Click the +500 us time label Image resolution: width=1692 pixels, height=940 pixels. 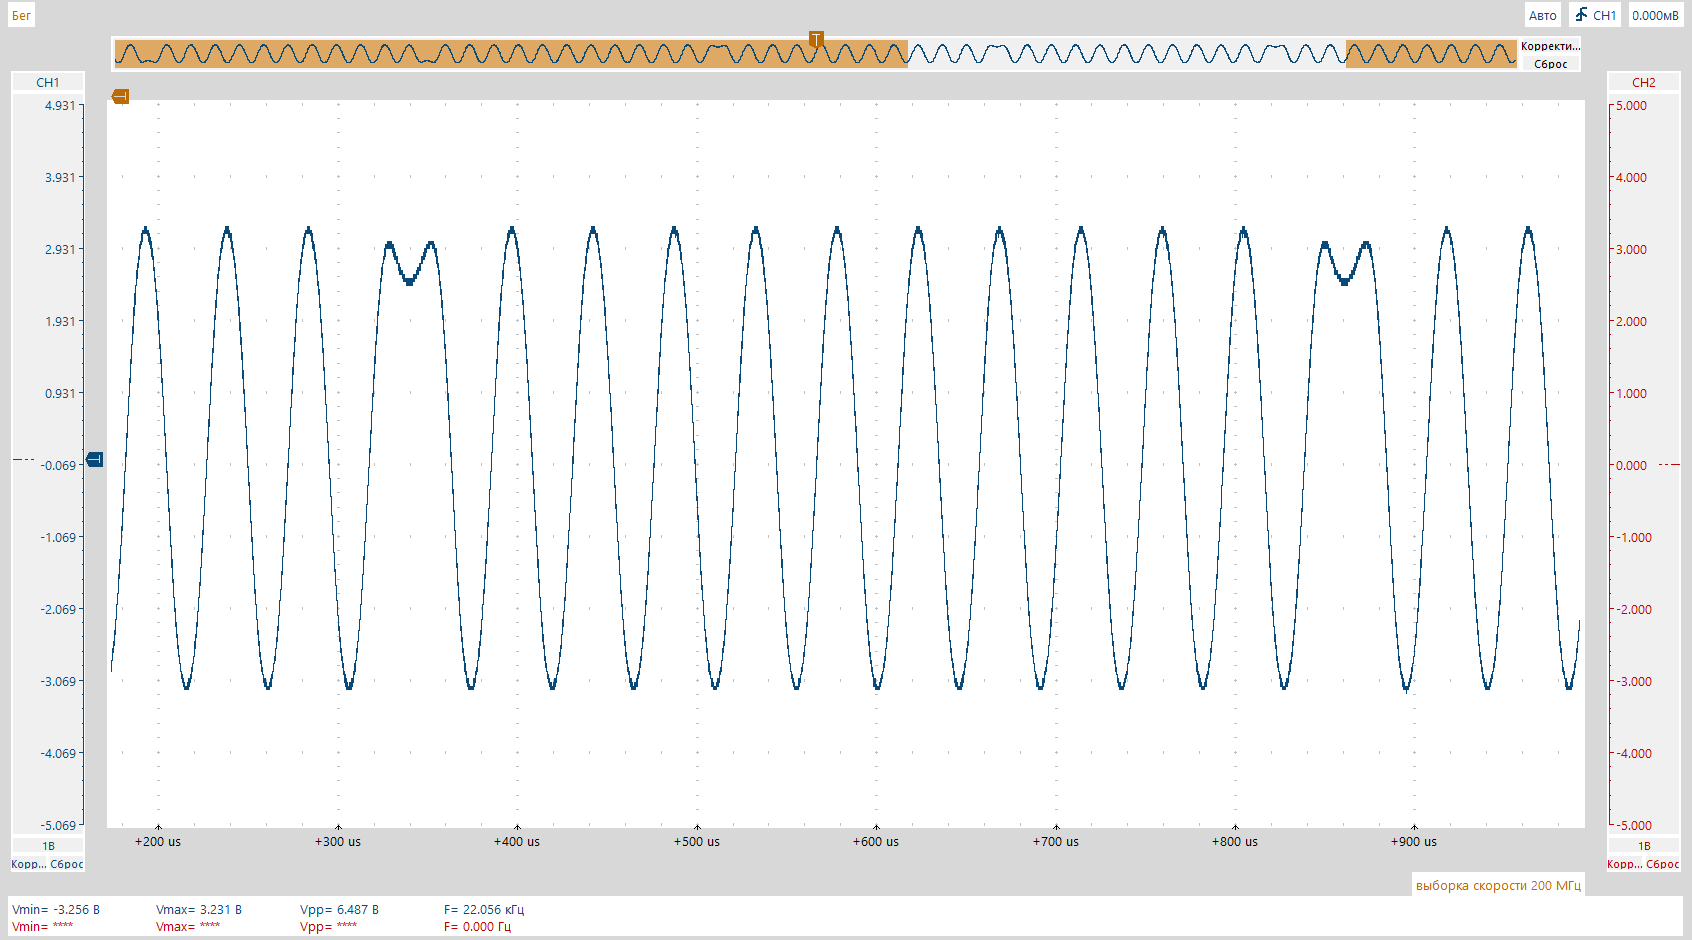pyautogui.click(x=697, y=842)
